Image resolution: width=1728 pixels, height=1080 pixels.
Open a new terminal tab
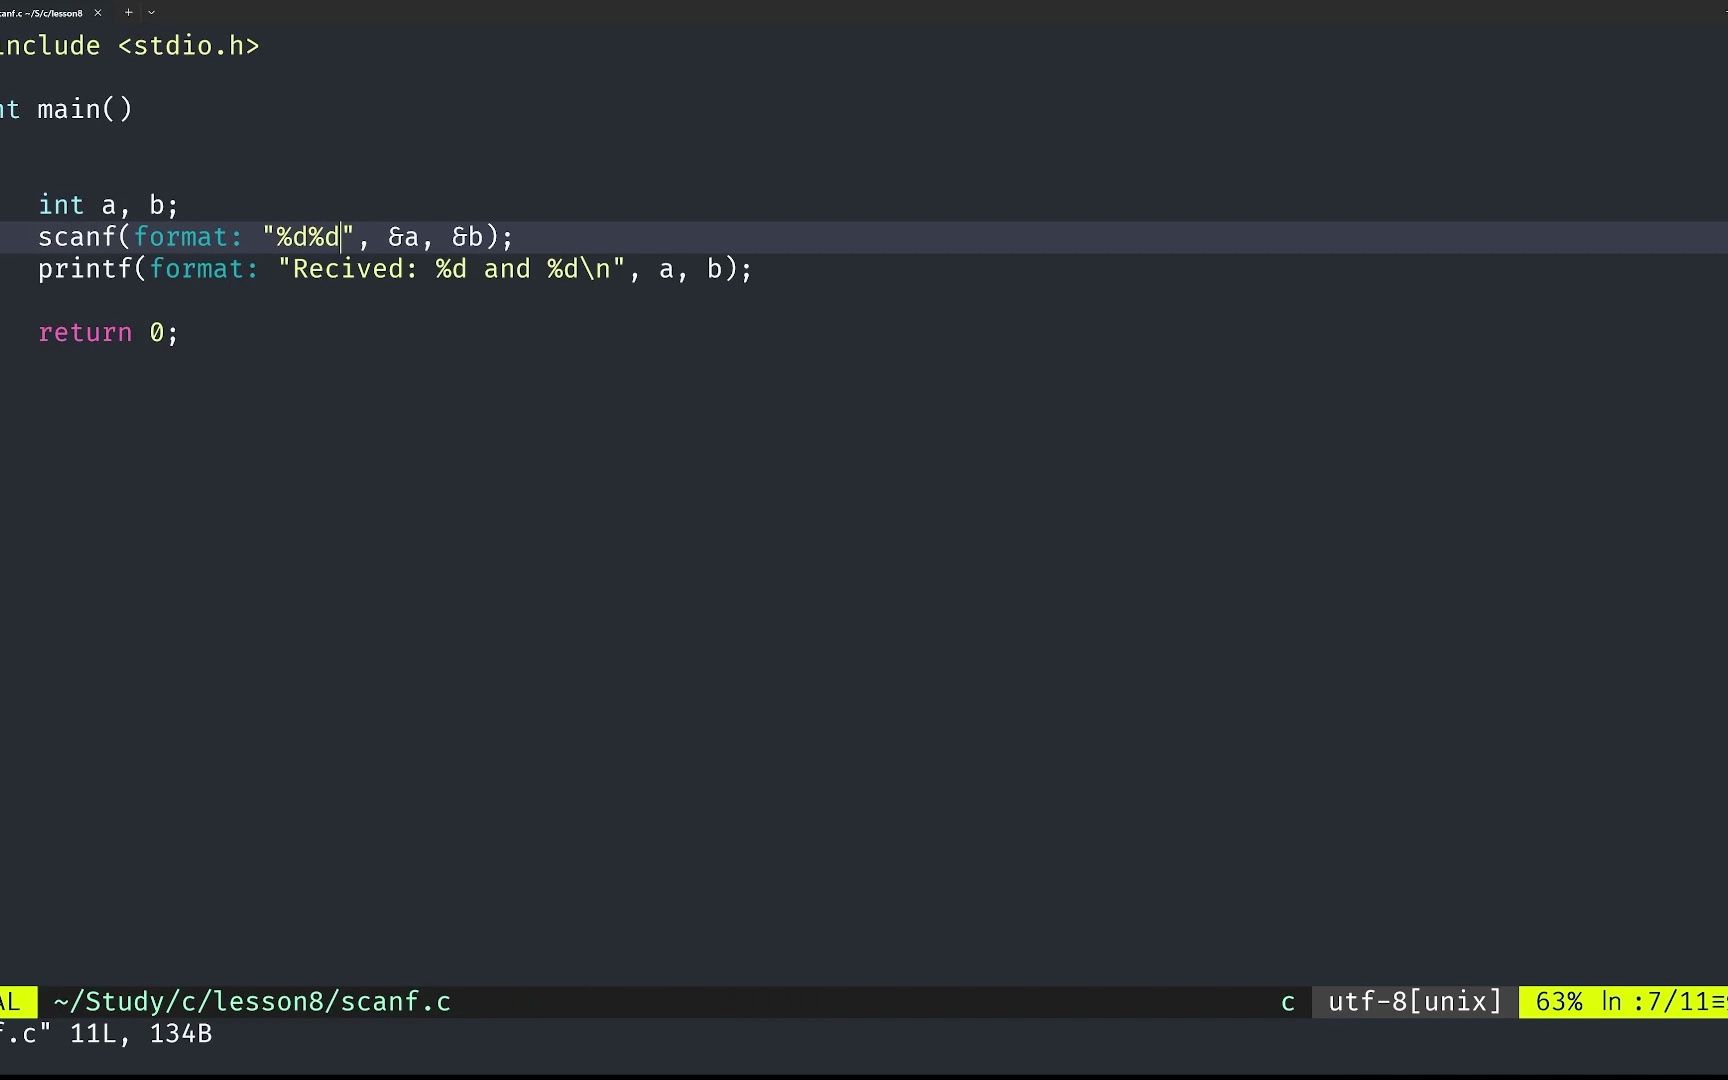point(128,13)
